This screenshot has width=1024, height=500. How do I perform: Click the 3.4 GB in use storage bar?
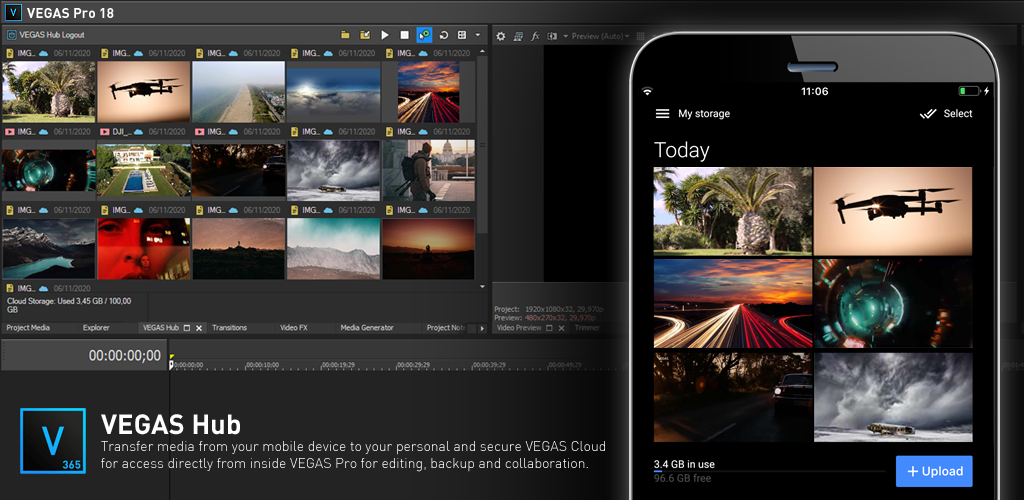click(769, 471)
